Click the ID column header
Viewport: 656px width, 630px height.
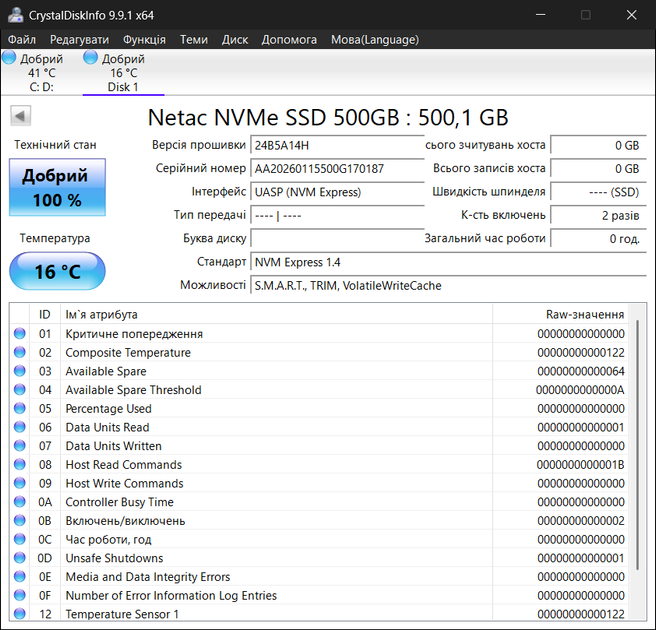click(45, 315)
